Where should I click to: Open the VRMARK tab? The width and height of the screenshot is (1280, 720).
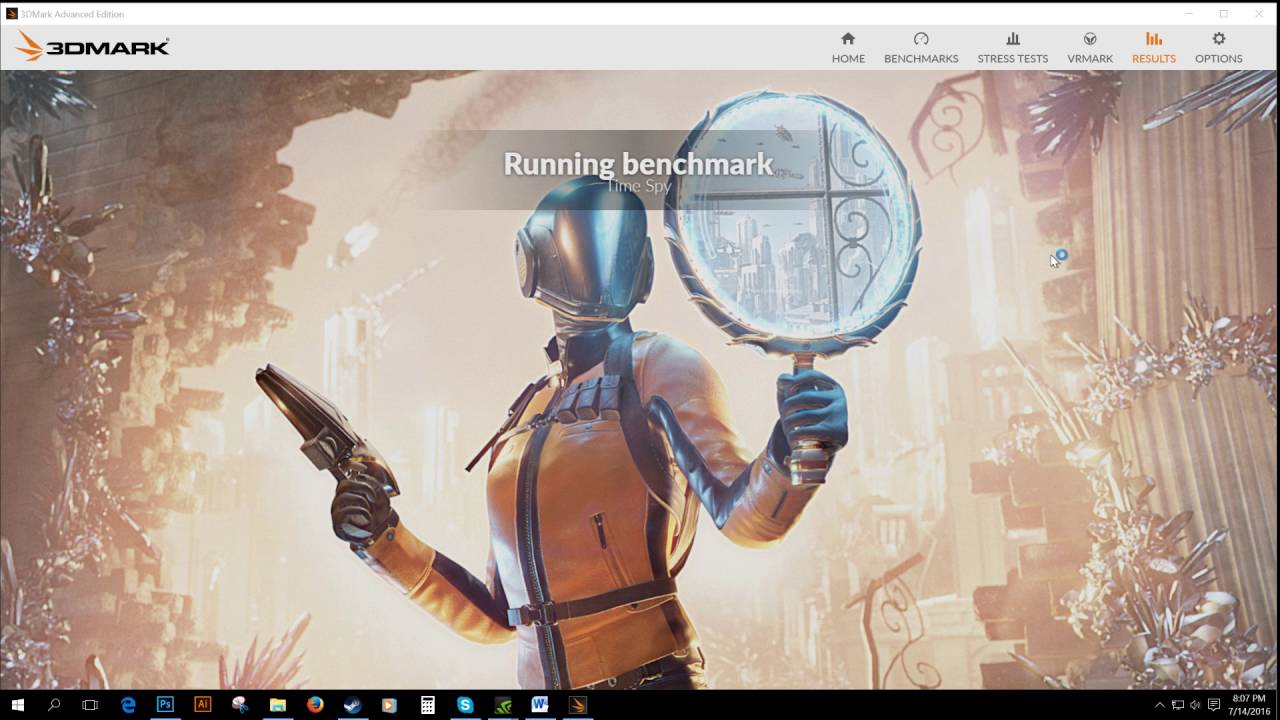click(1090, 48)
